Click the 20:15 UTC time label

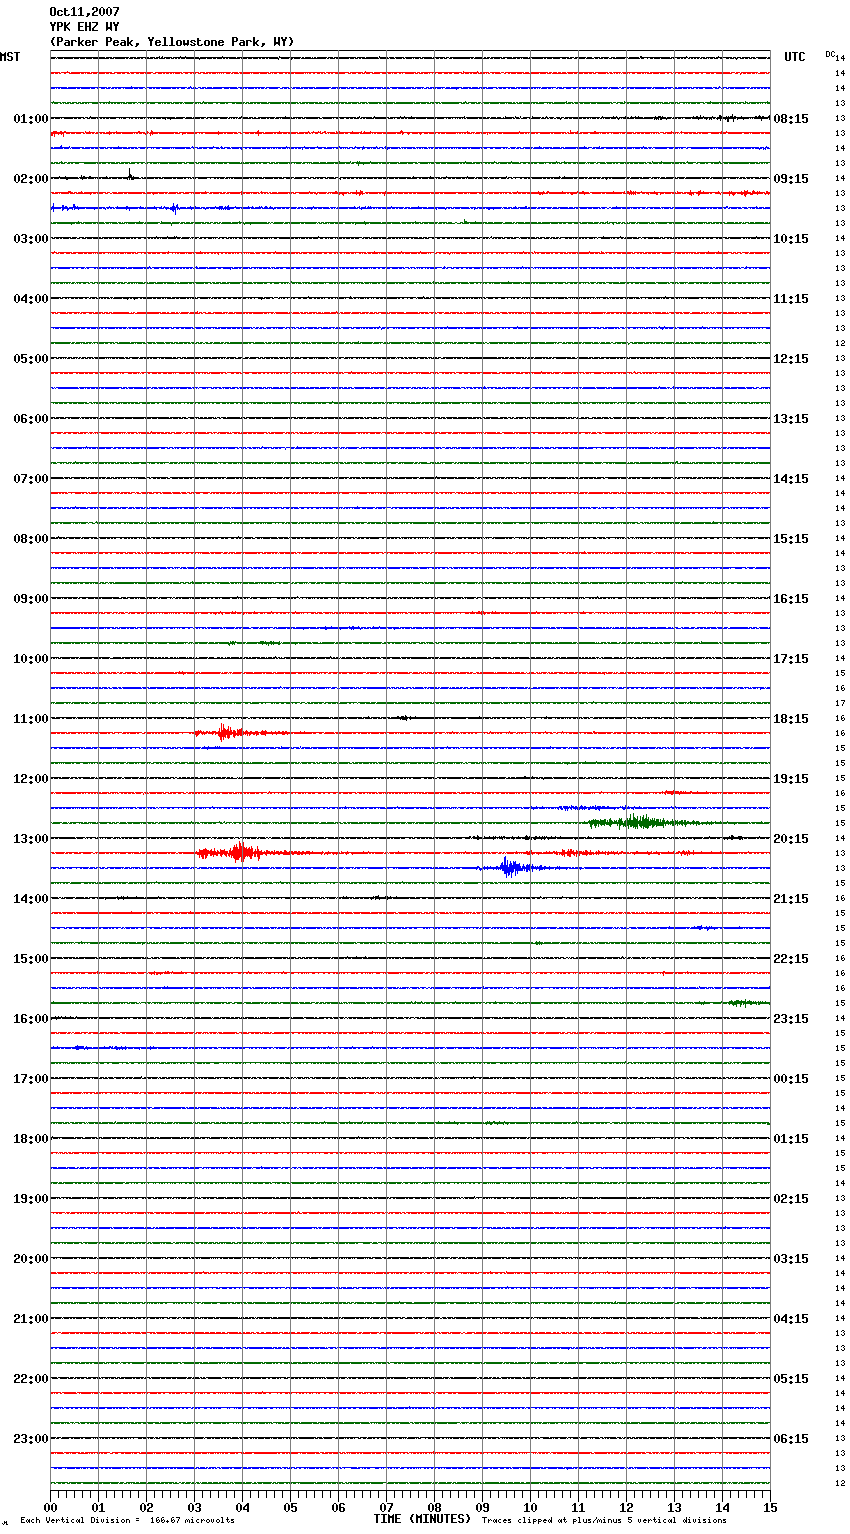(x=791, y=839)
